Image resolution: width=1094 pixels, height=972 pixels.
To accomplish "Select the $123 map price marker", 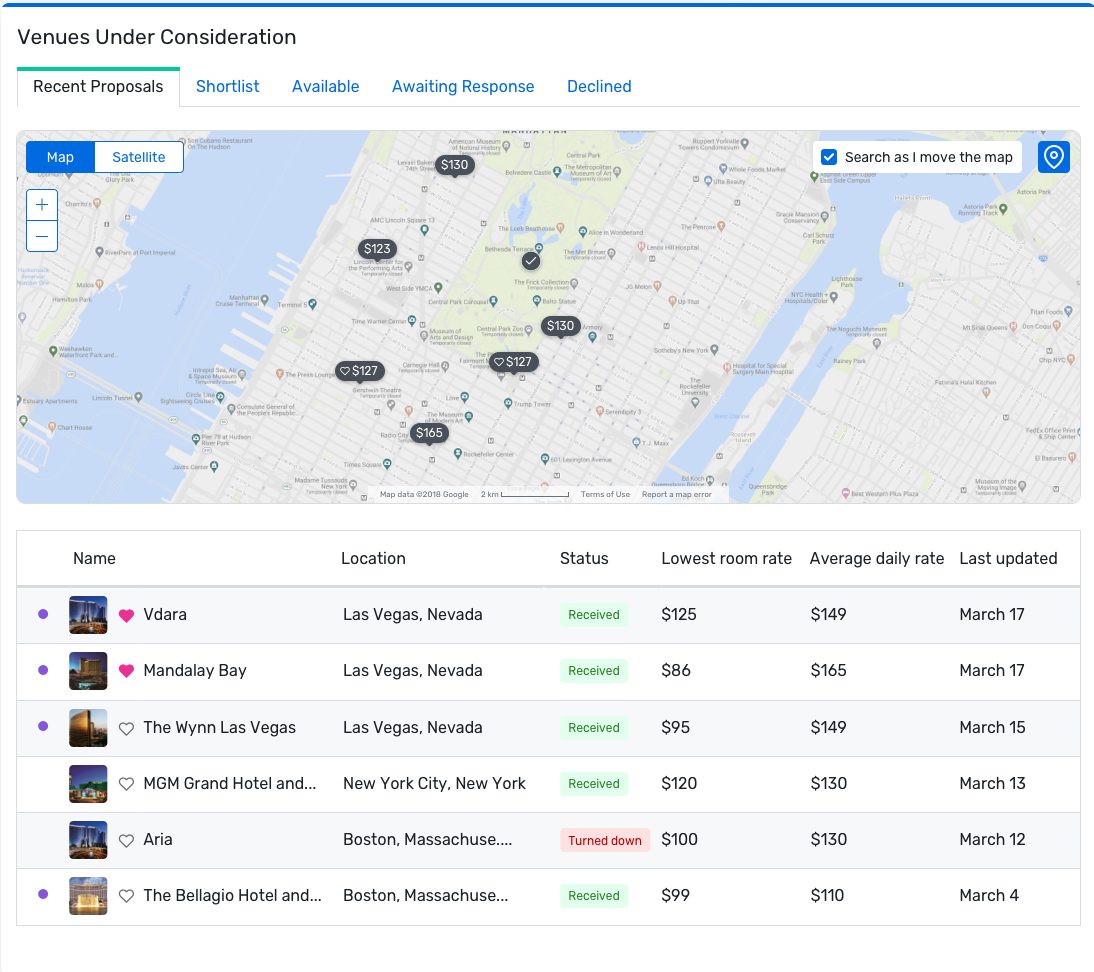I will 377,249.
